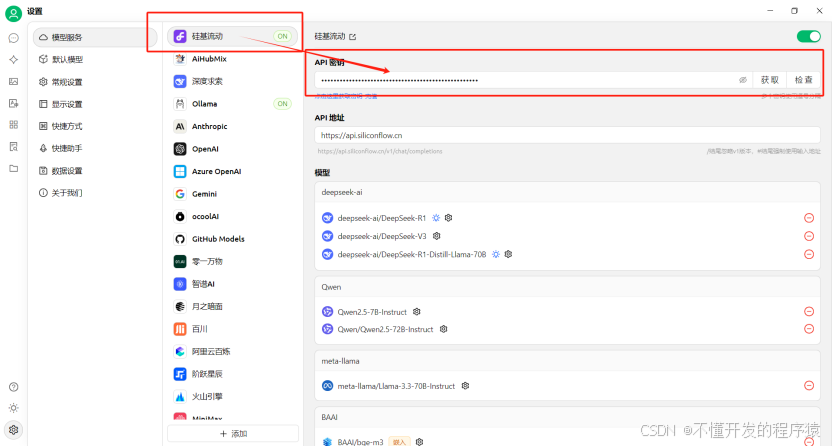The image size is (832, 446).
Task: Open 硅基流动 official site external link icon
Action: 353,37
